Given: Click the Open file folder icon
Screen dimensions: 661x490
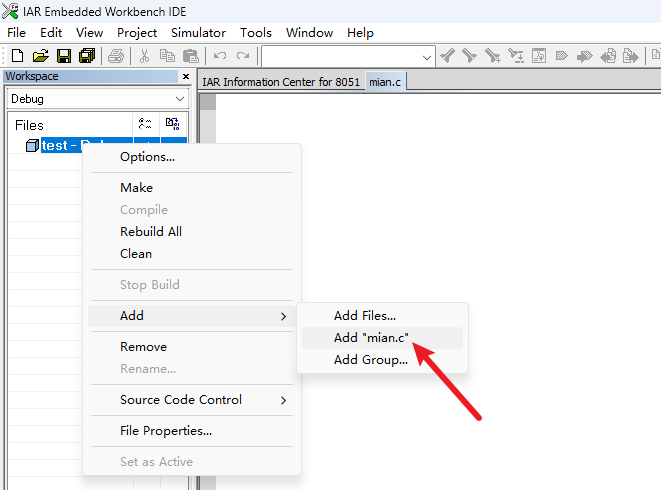Looking at the screenshot, I should pos(40,56).
